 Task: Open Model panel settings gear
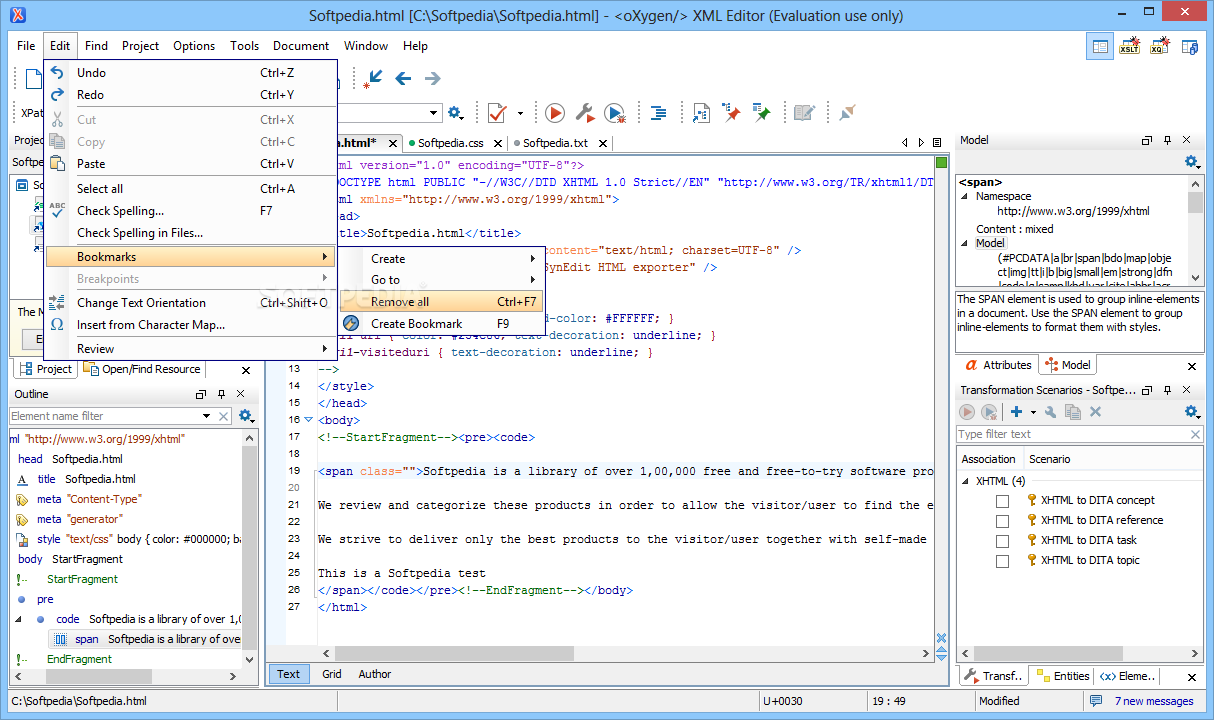pos(1191,162)
